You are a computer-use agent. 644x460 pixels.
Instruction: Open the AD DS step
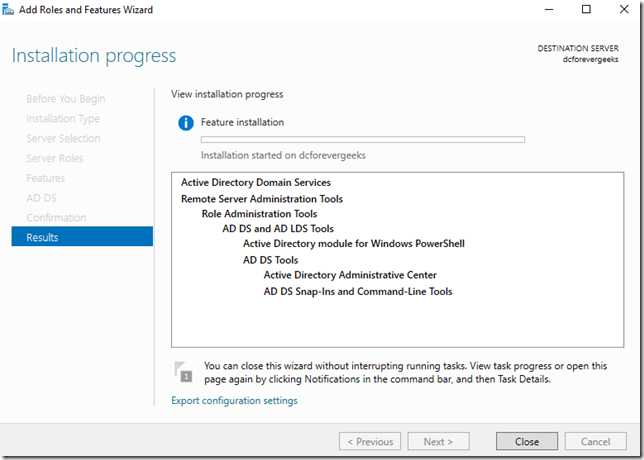click(41, 198)
